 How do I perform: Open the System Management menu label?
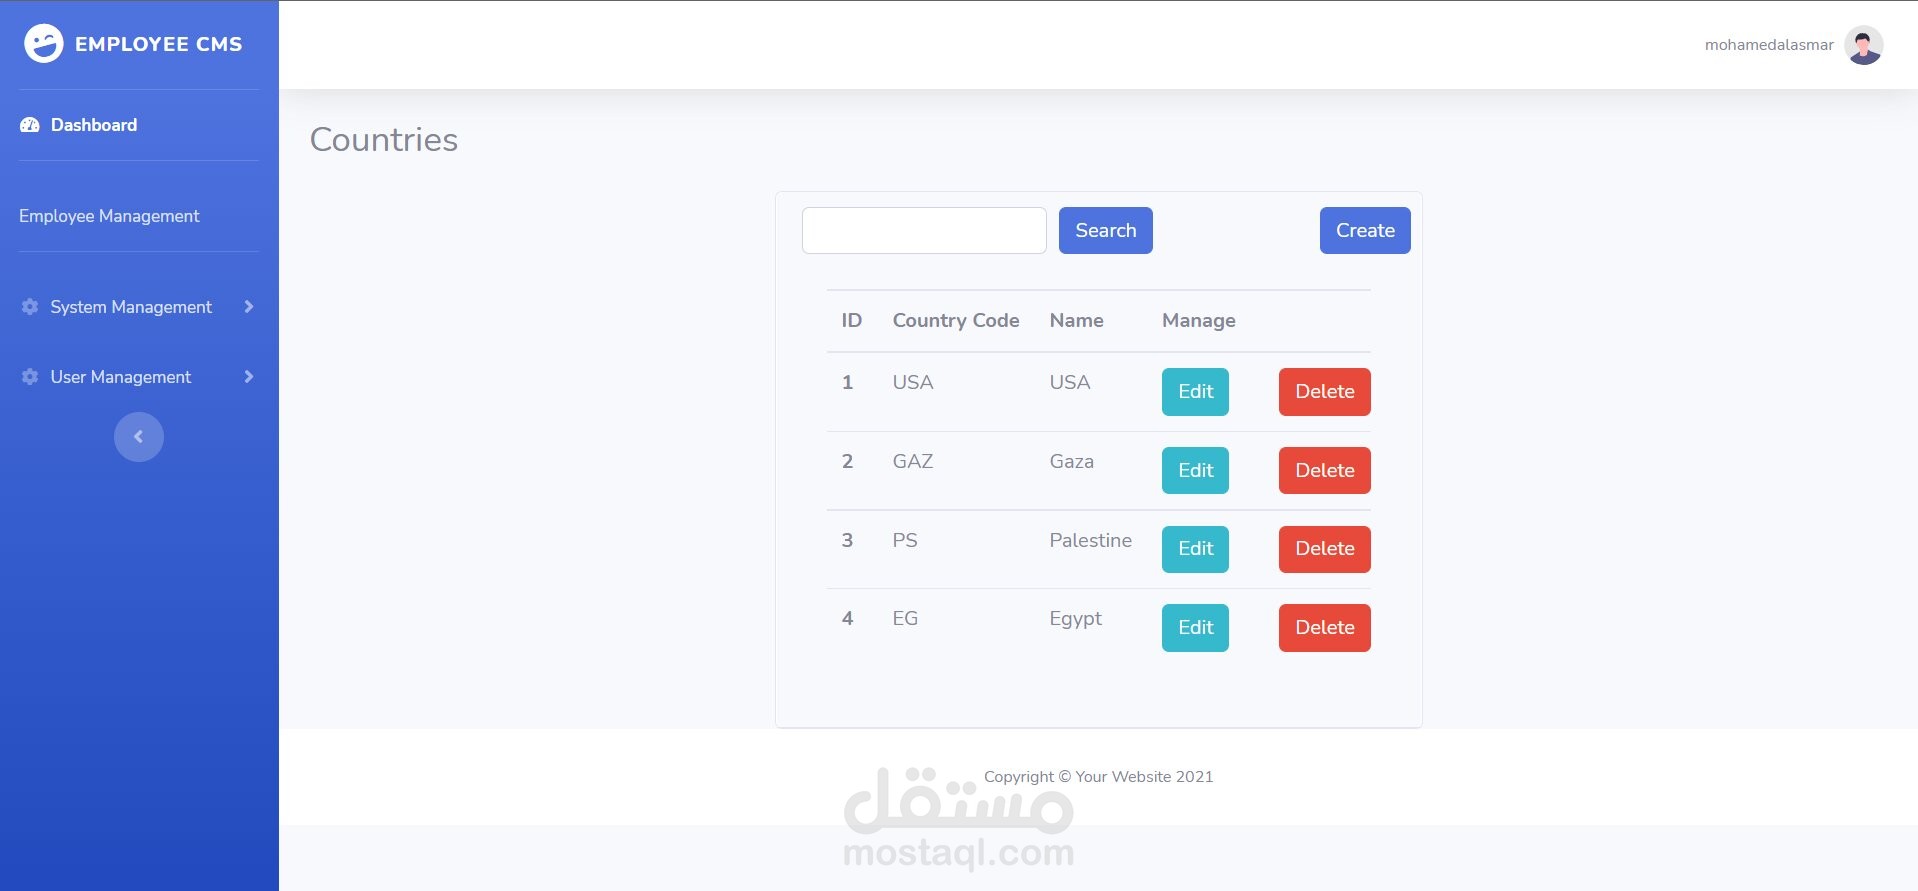coord(131,307)
